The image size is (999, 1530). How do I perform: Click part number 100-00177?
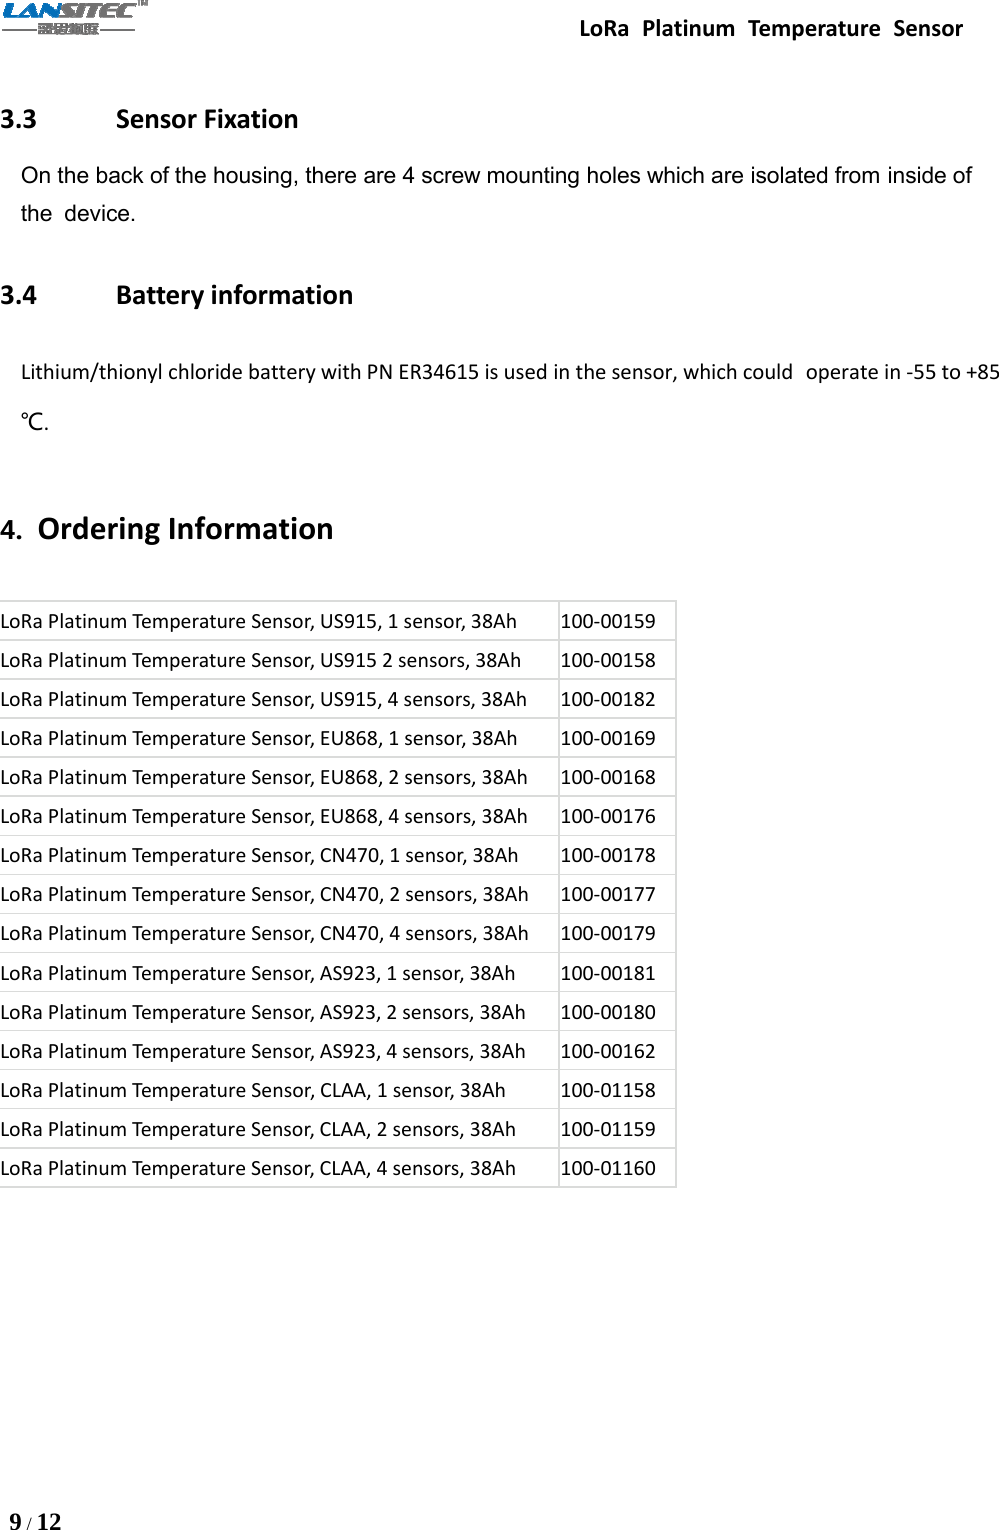608,894
